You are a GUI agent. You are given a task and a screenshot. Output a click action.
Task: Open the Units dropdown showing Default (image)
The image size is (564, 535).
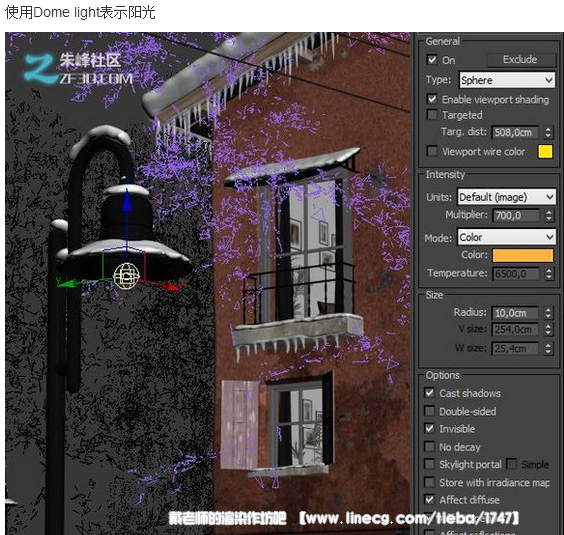coord(506,197)
